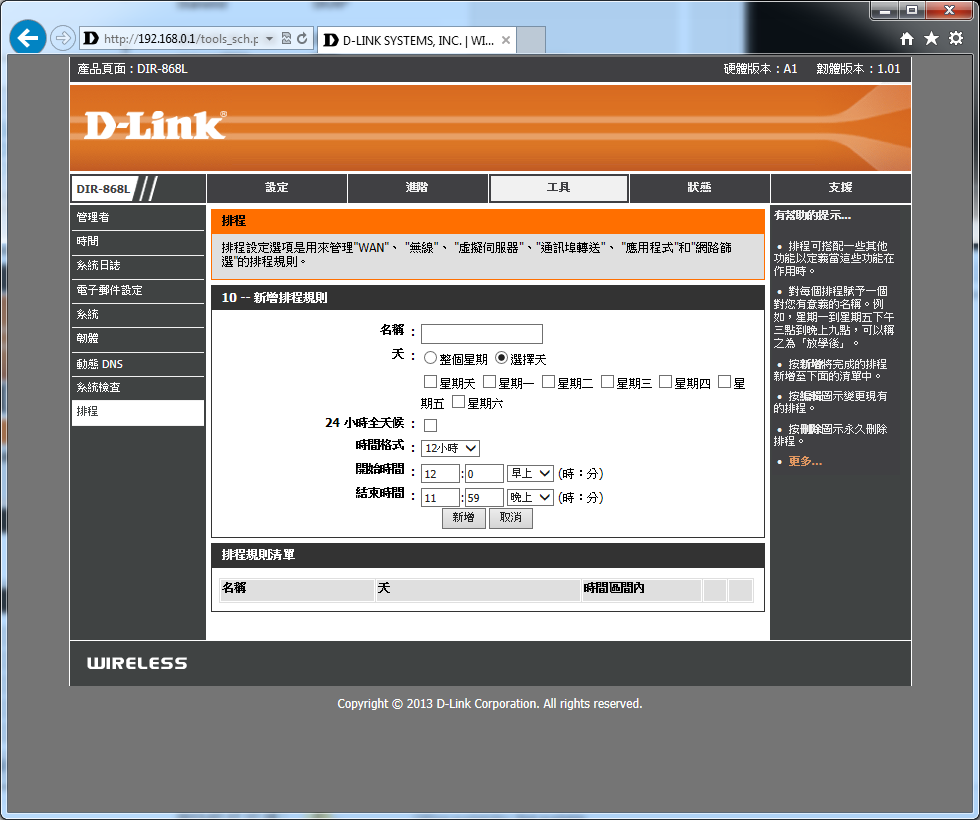Click the 名稱 text input field
Screen dimensions: 980x820
pyautogui.click(x=481, y=334)
